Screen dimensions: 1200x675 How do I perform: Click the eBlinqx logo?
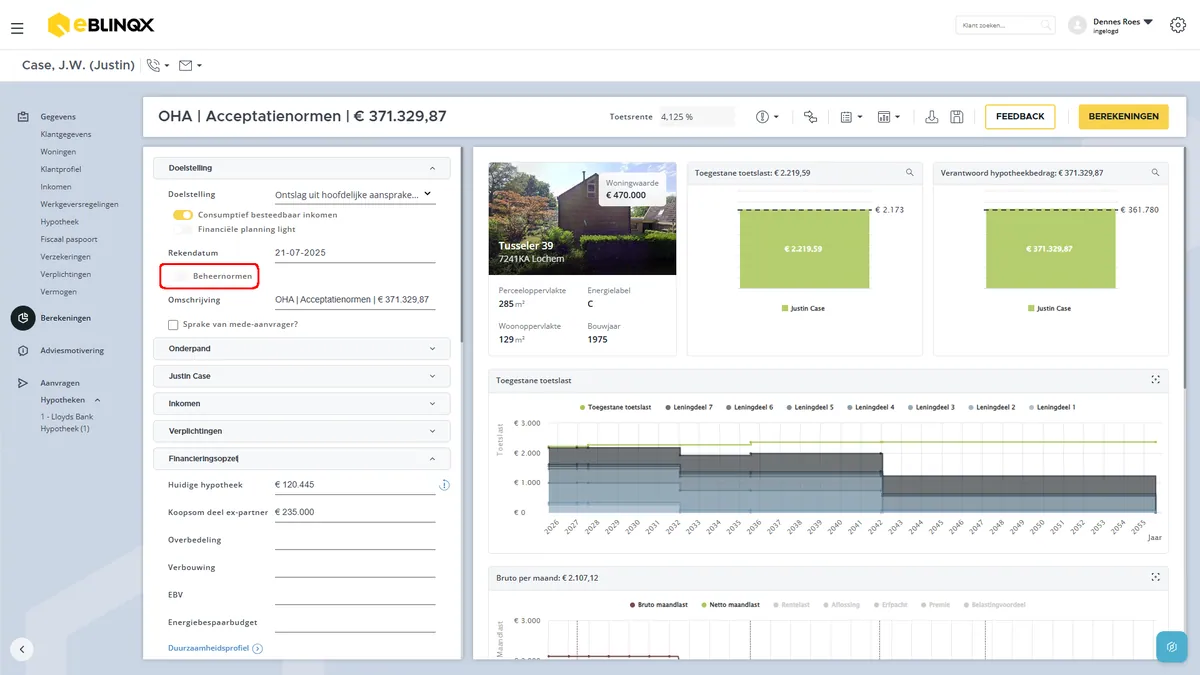point(101,25)
